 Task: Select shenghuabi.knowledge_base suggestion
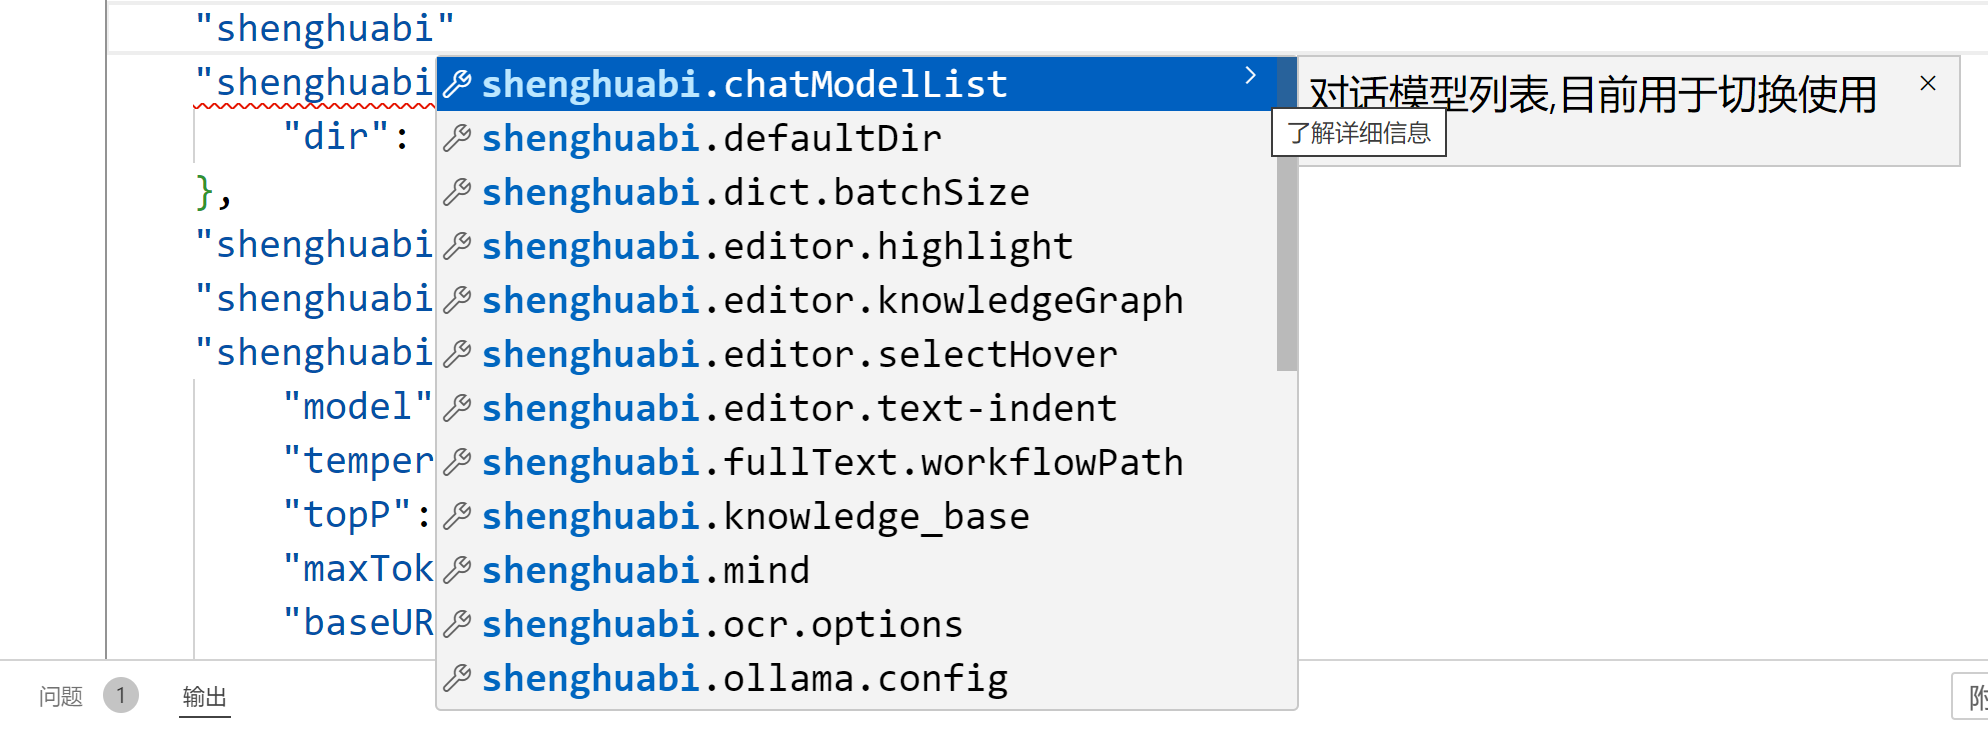pos(755,516)
